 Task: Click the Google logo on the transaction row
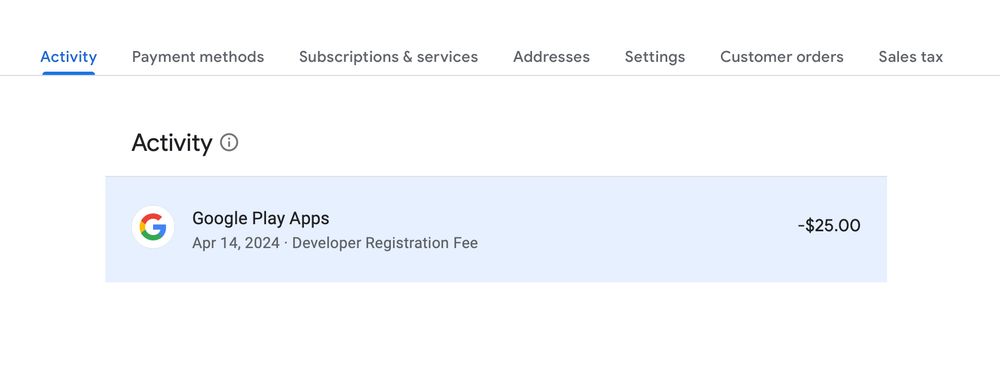click(153, 227)
